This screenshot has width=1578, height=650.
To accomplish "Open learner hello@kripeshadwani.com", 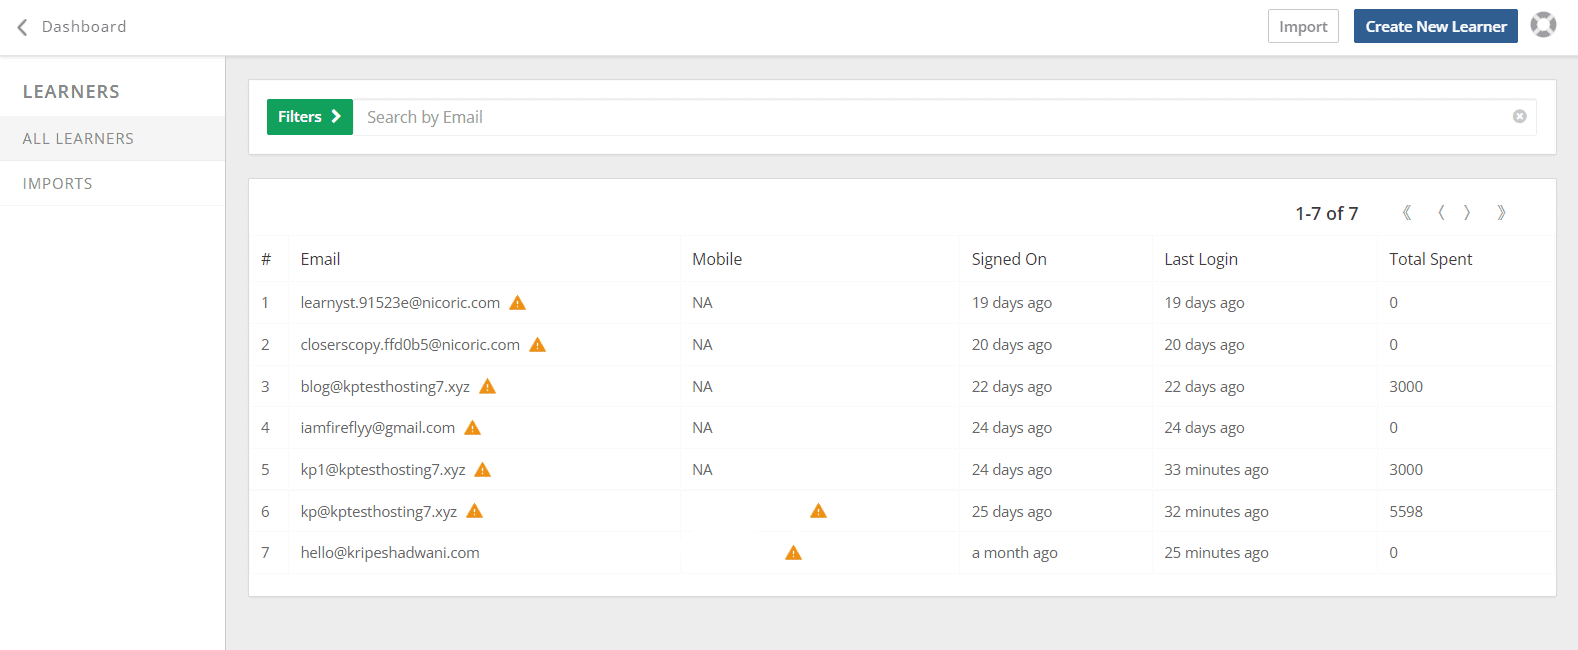I will [390, 553].
